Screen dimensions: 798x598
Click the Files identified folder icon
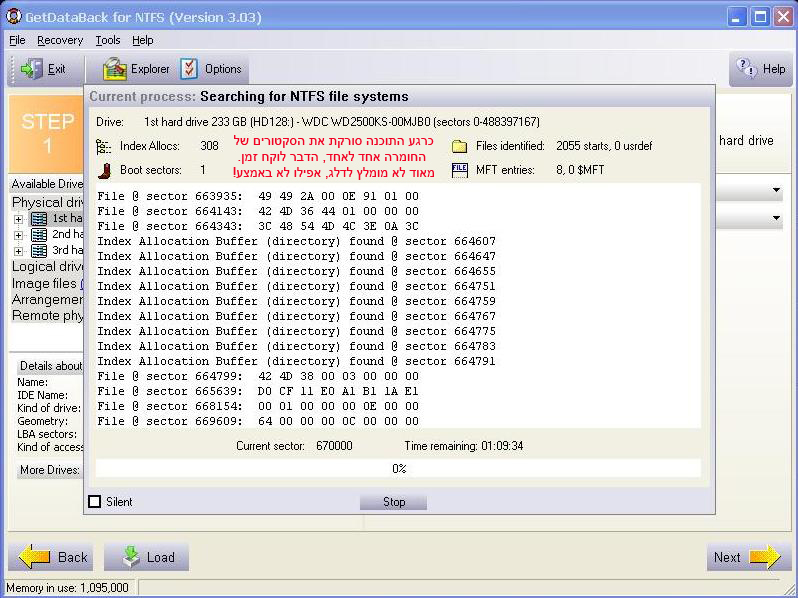(459, 146)
